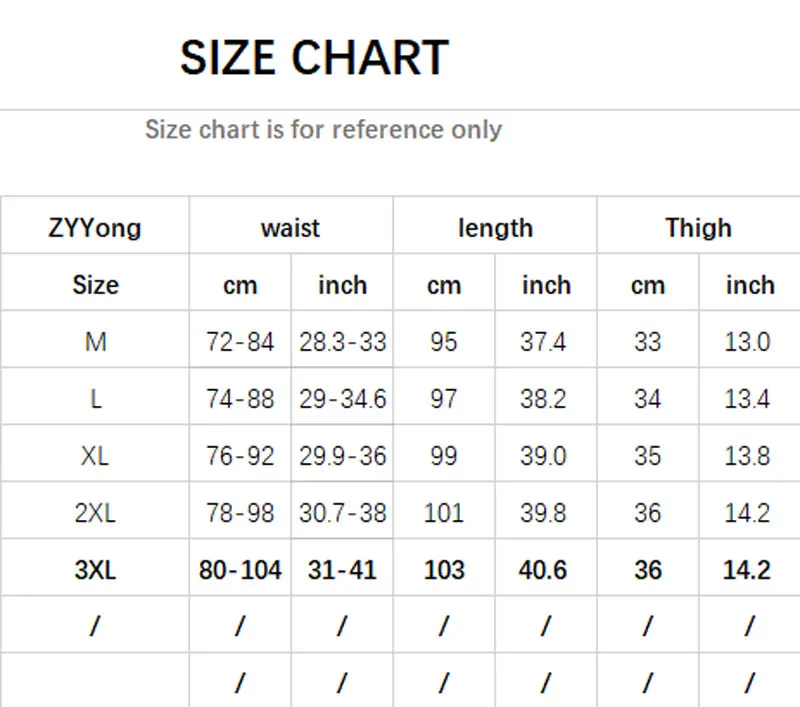
Task: Click the 80-104 waist cm cell
Action: (240, 570)
